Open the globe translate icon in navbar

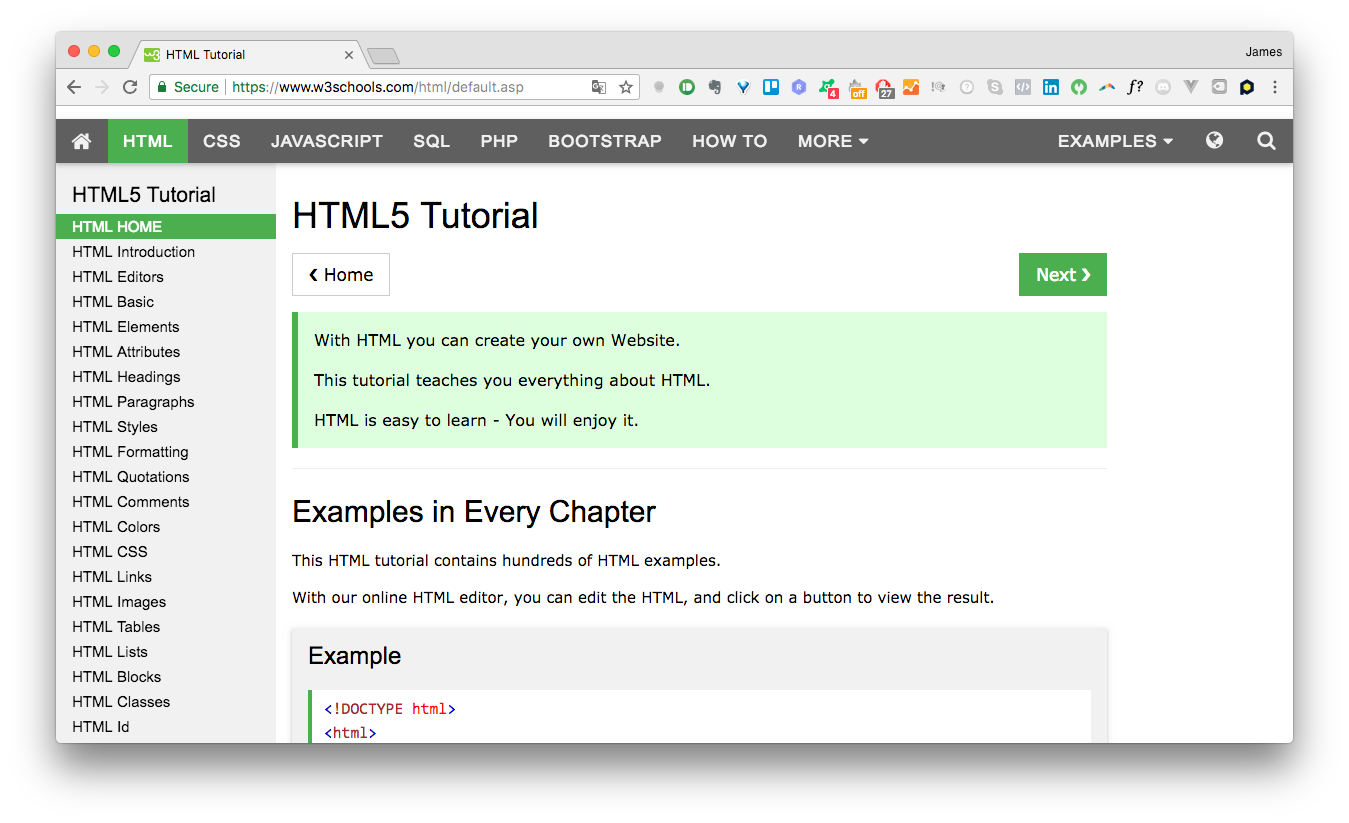[x=1214, y=141]
